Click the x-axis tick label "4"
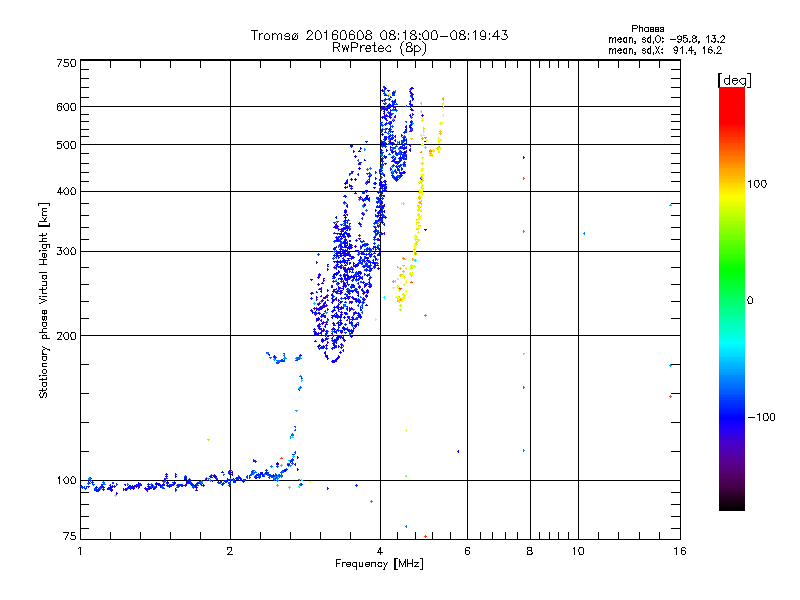The height and width of the screenshot is (600, 800). [380, 551]
